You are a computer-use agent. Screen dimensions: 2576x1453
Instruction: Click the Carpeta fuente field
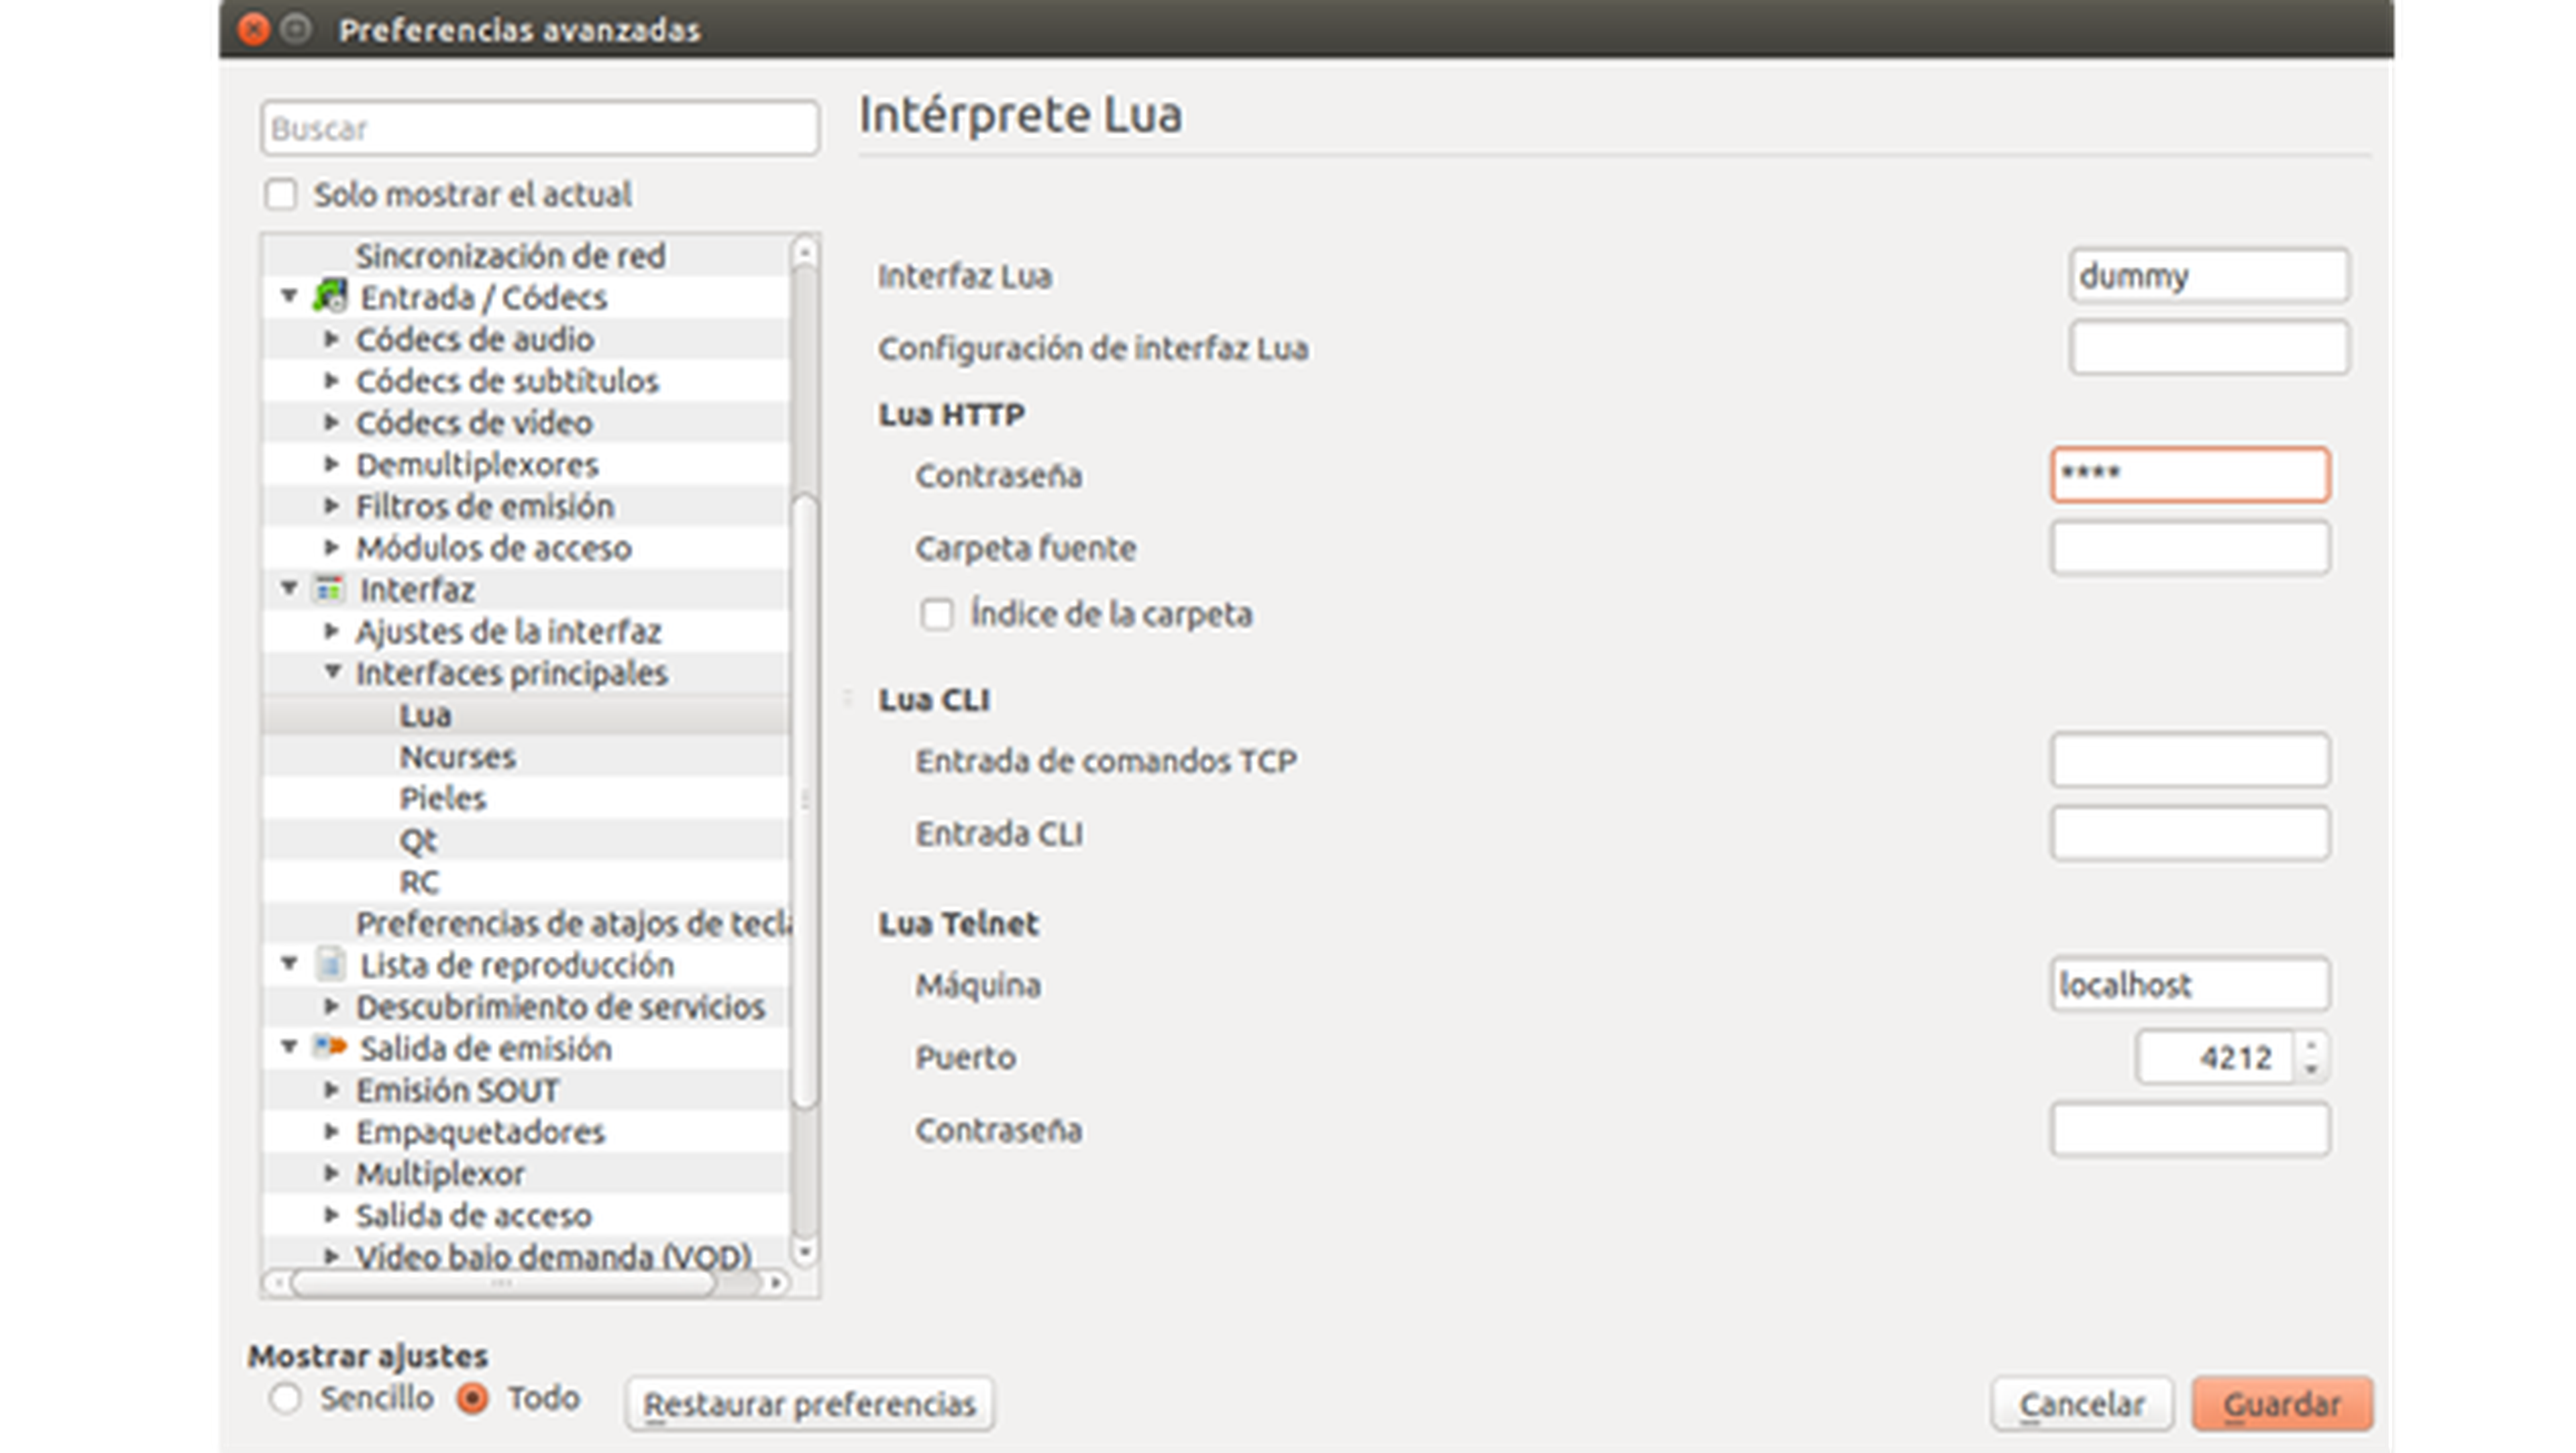click(x=2190, y=548)
